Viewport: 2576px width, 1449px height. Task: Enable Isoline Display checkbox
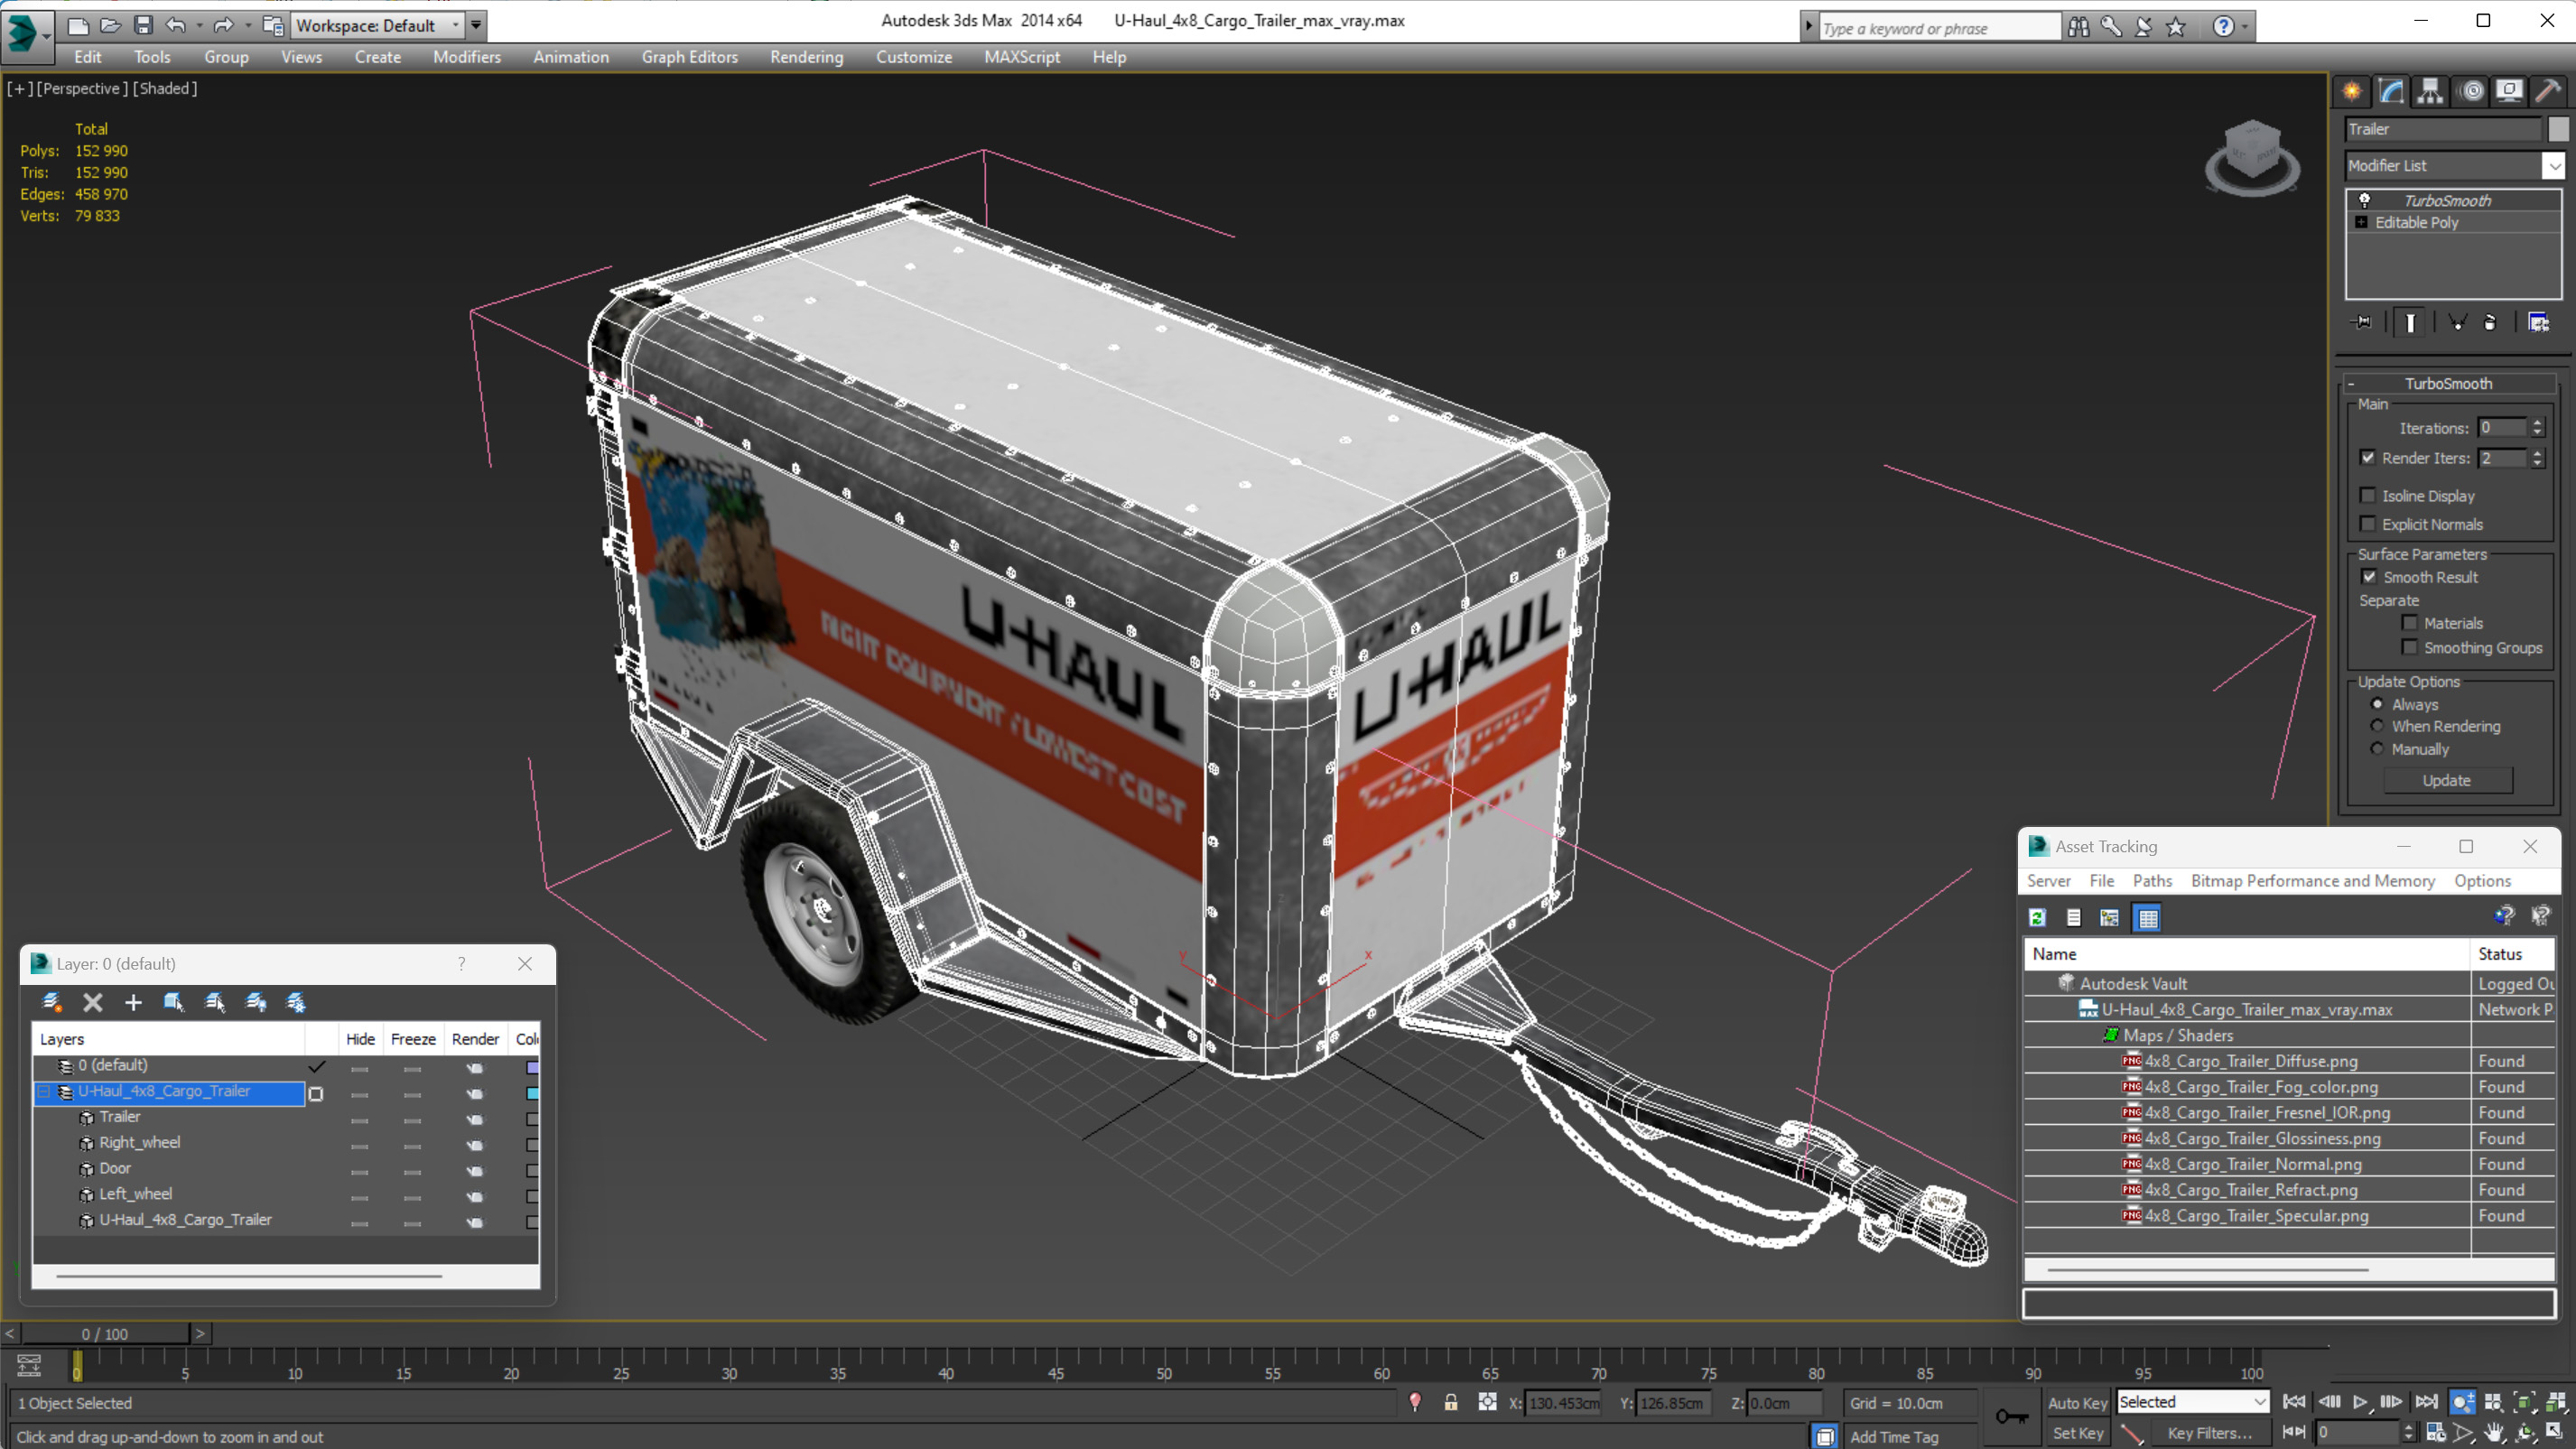click(2368, 495)
